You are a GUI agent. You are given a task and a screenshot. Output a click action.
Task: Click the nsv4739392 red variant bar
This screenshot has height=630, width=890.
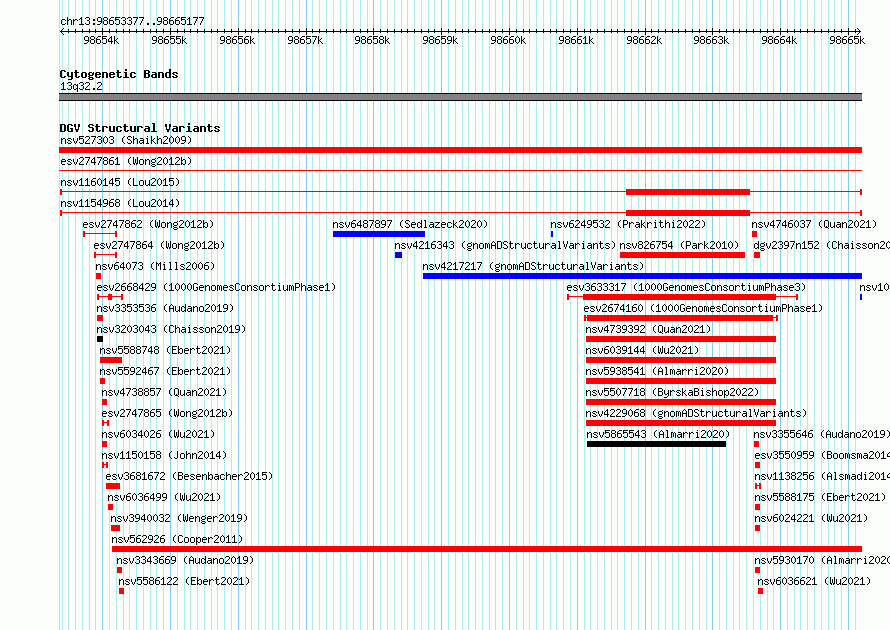click(681, 339)
